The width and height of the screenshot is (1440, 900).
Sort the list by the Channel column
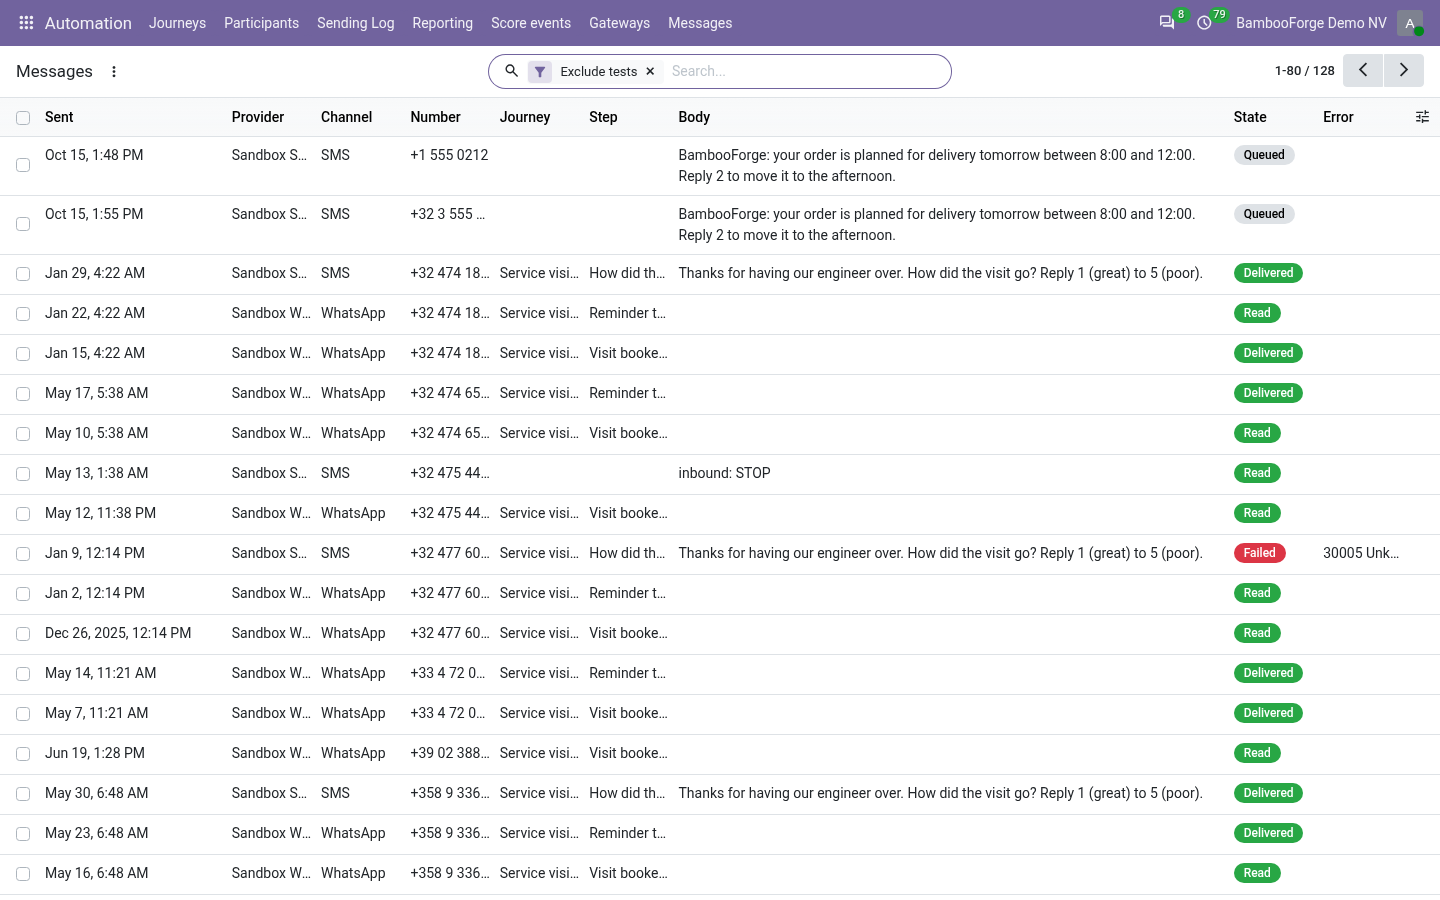(346, 117)
